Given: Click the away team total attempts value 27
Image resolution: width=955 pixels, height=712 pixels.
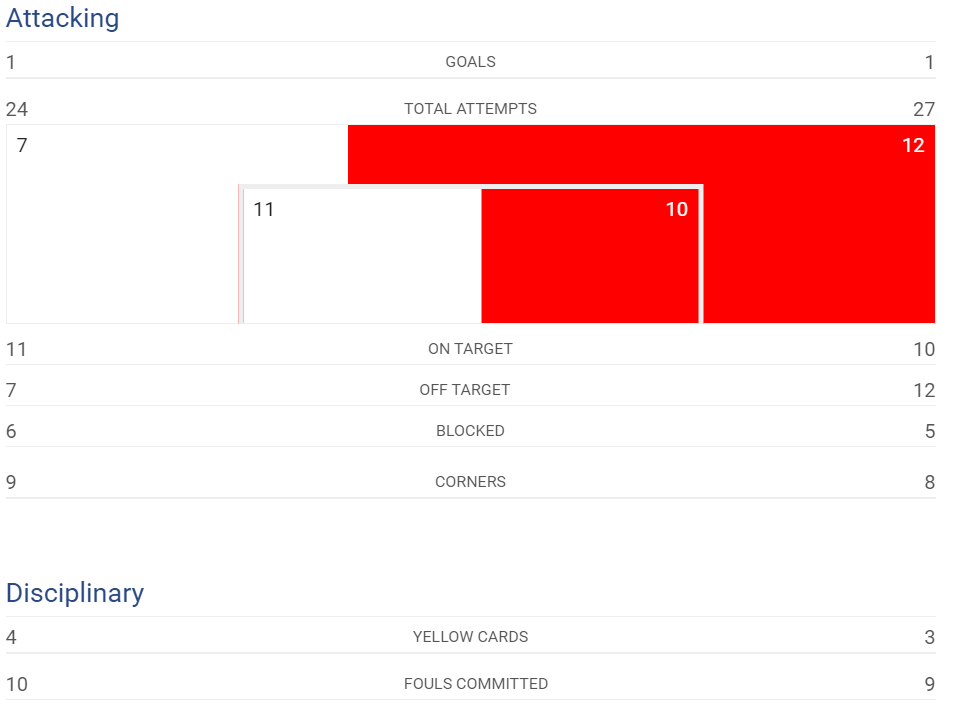Looking at the screenshot, I should click(x=924, y=109).
